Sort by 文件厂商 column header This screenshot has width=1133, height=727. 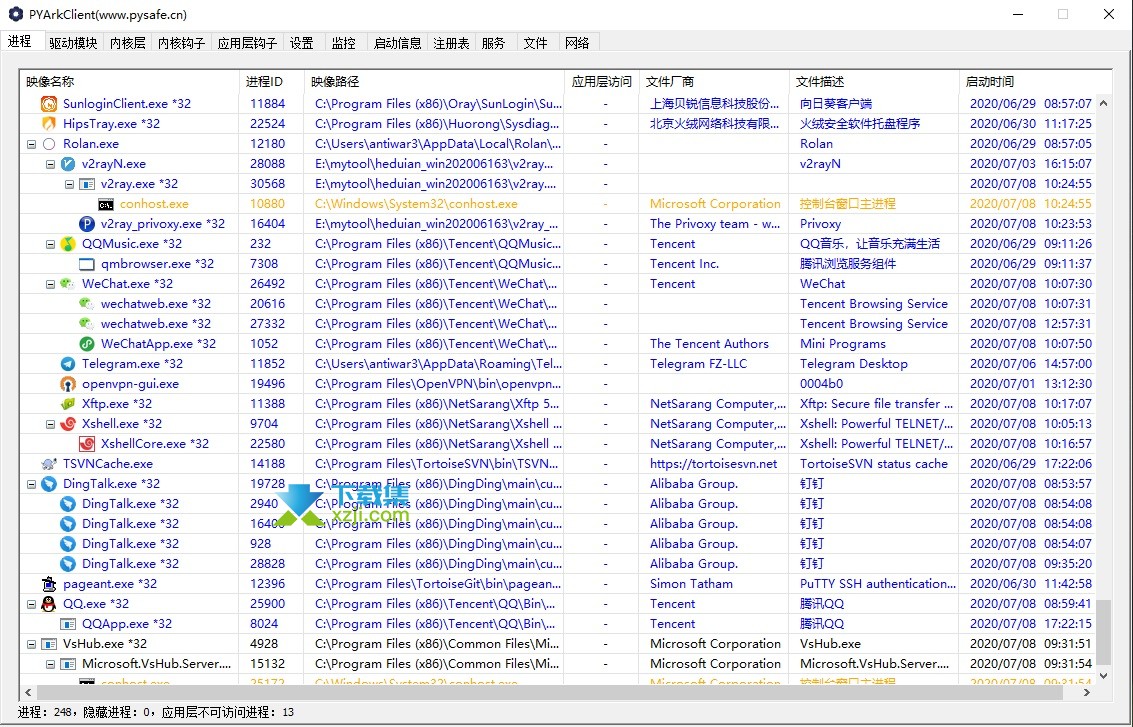pyautogui.click(x=713, y=82)
